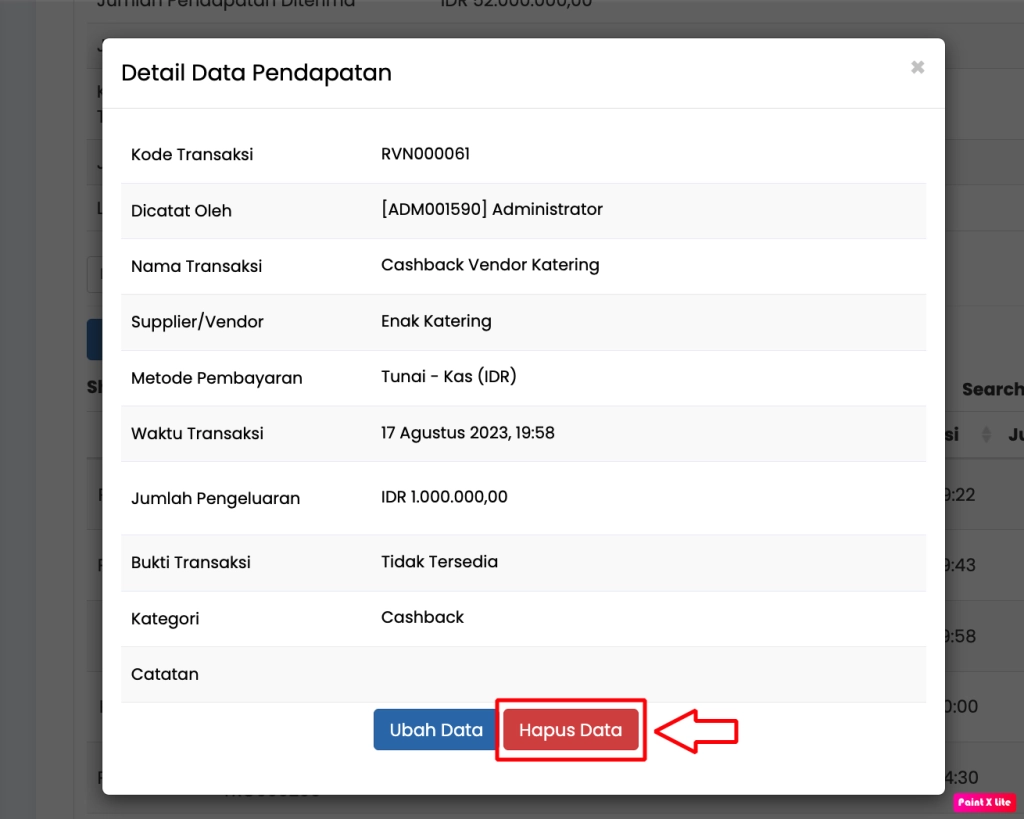The height and width of the screenshot is (819, 1024).
Task: Click the Search label behind the dialog
Action: pos(991,390)
